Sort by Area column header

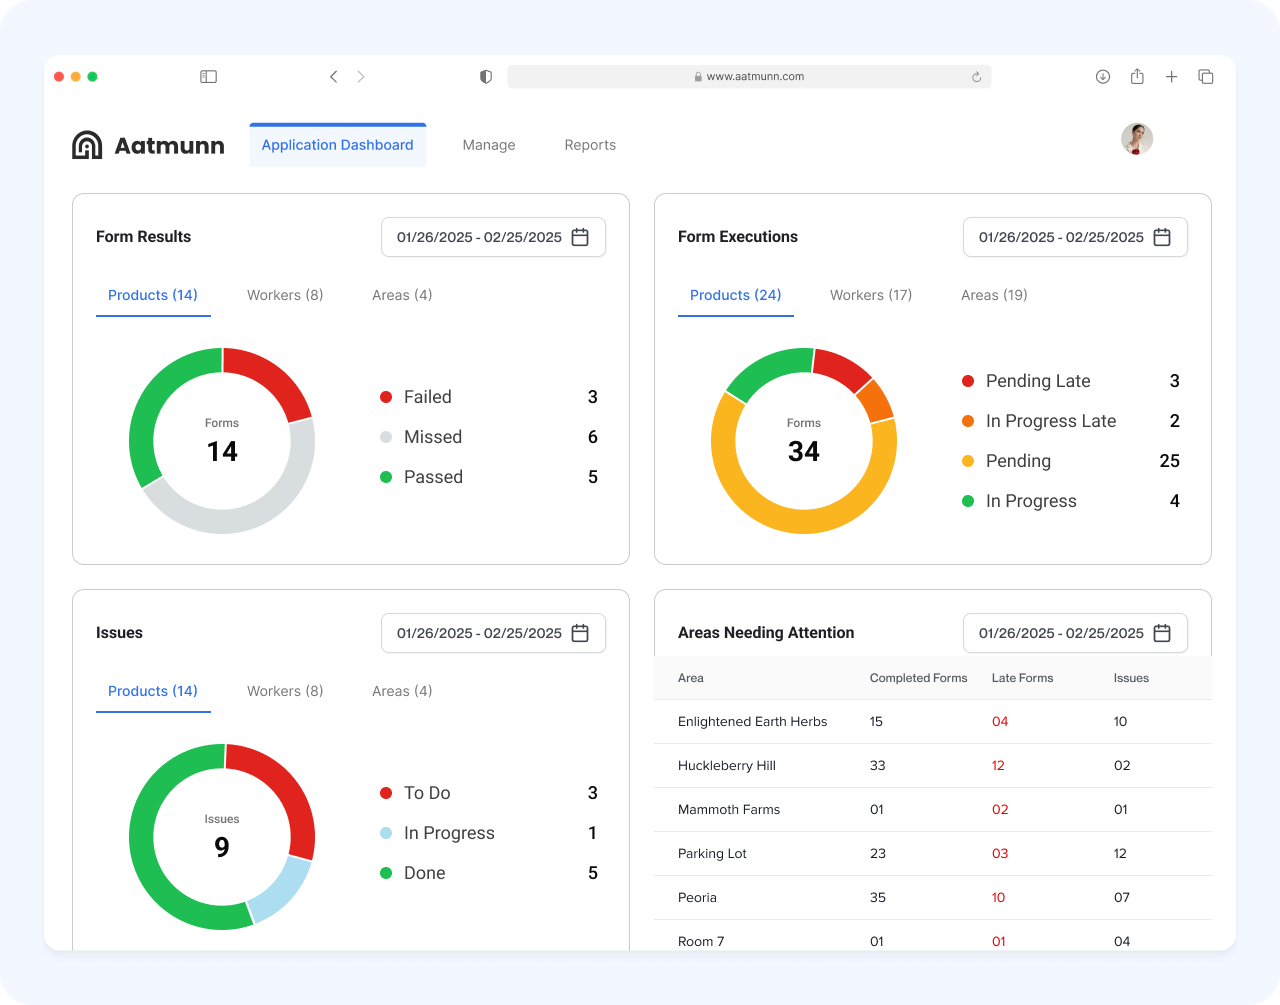click(691, 678)
